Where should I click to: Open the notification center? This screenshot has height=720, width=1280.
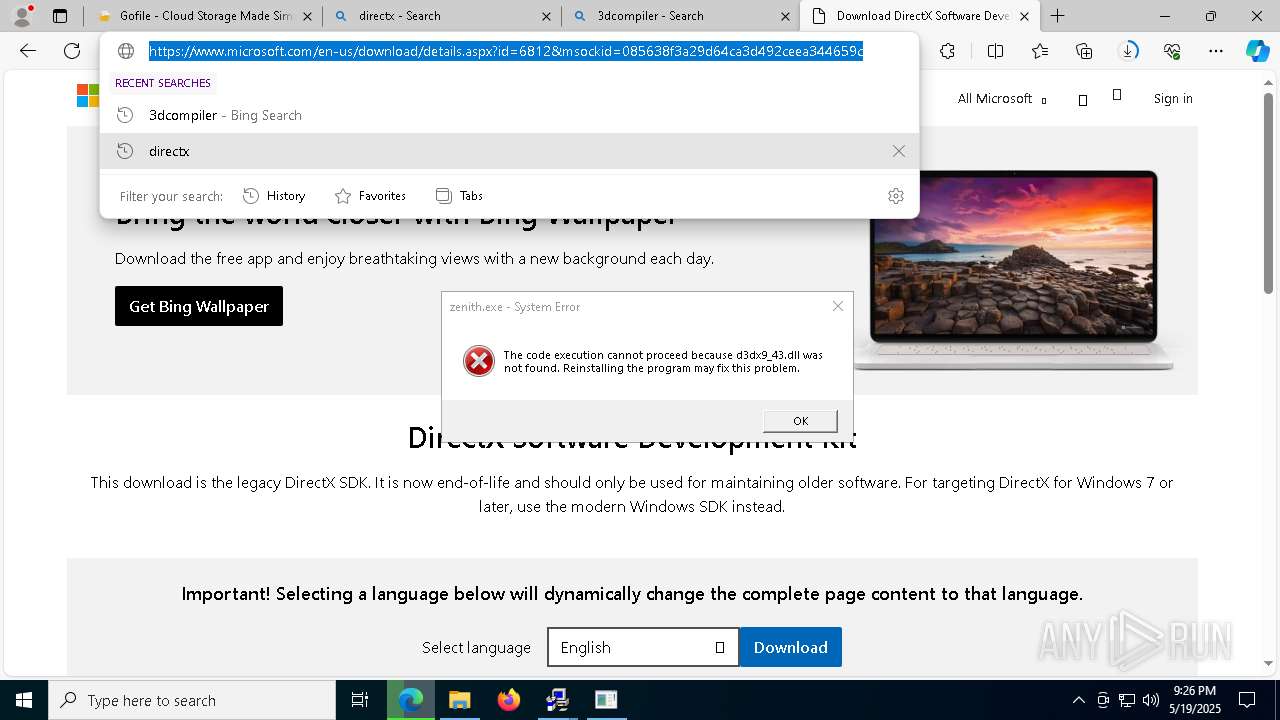[1247, 700]
